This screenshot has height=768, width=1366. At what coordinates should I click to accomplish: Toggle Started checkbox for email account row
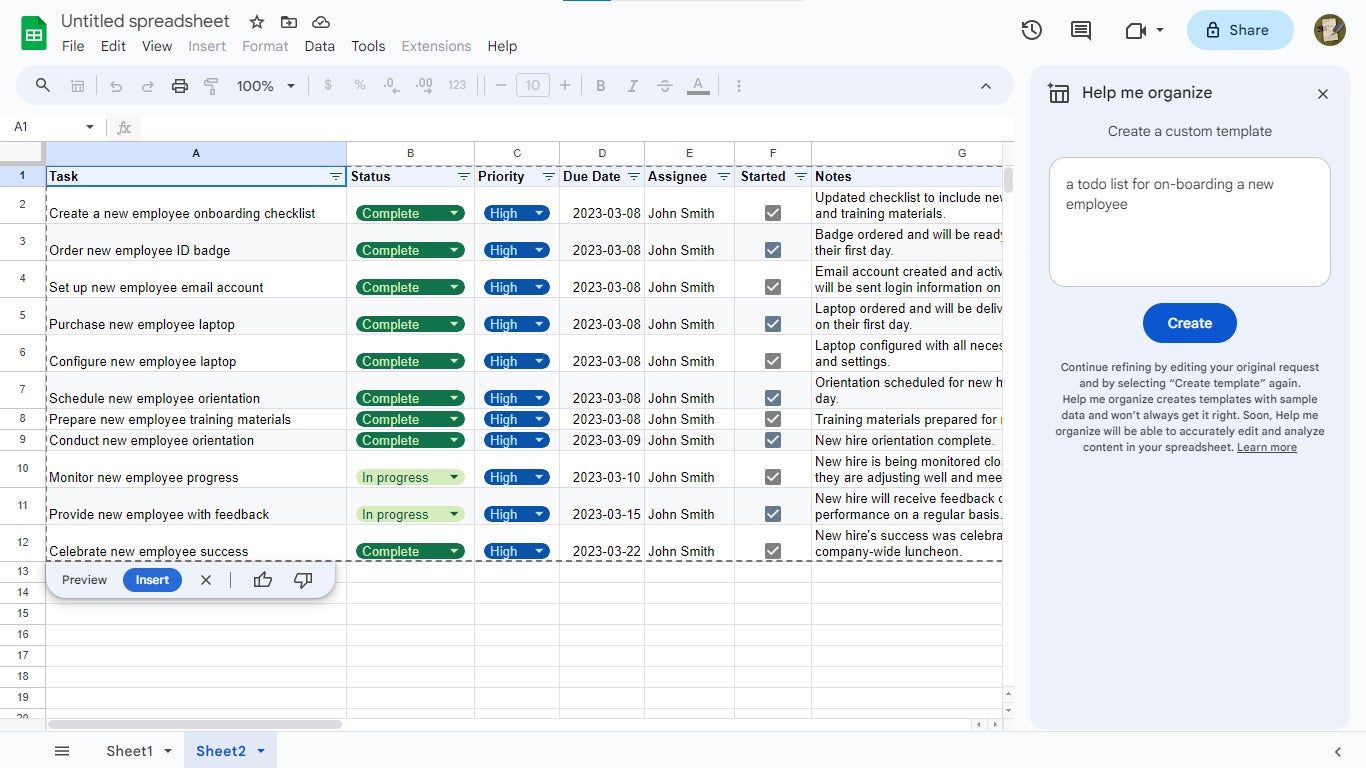pyautogui.click(x=773, y=287)
